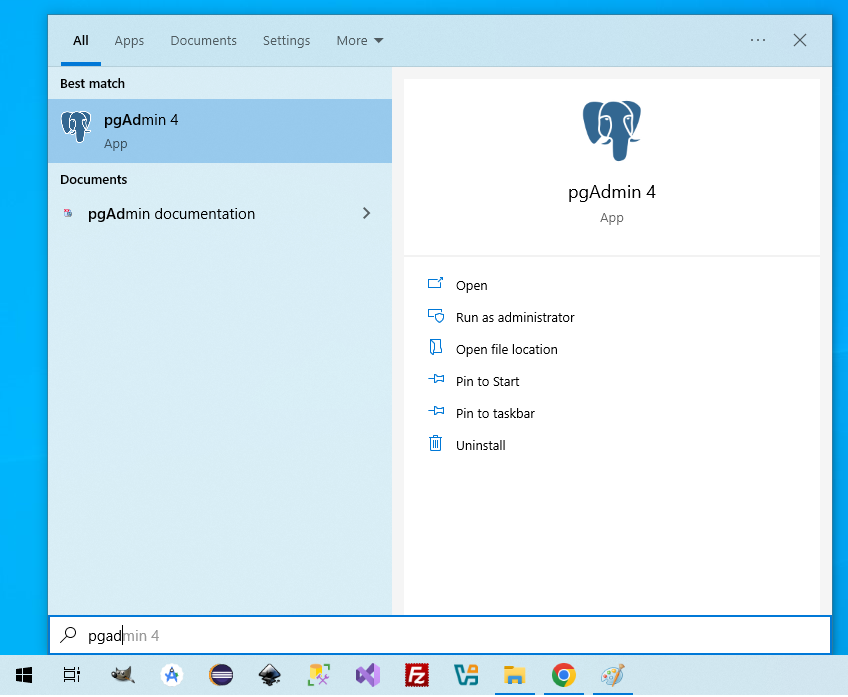This screenshot has height=697, width=848.
Task: Open Eclipse IDE from the taskbar
Action: point(221,675)
